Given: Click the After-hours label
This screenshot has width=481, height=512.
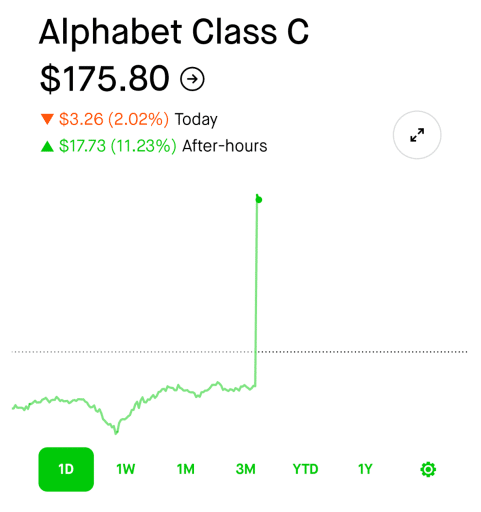Looking at the screenshot, I should tap(225, 146).
